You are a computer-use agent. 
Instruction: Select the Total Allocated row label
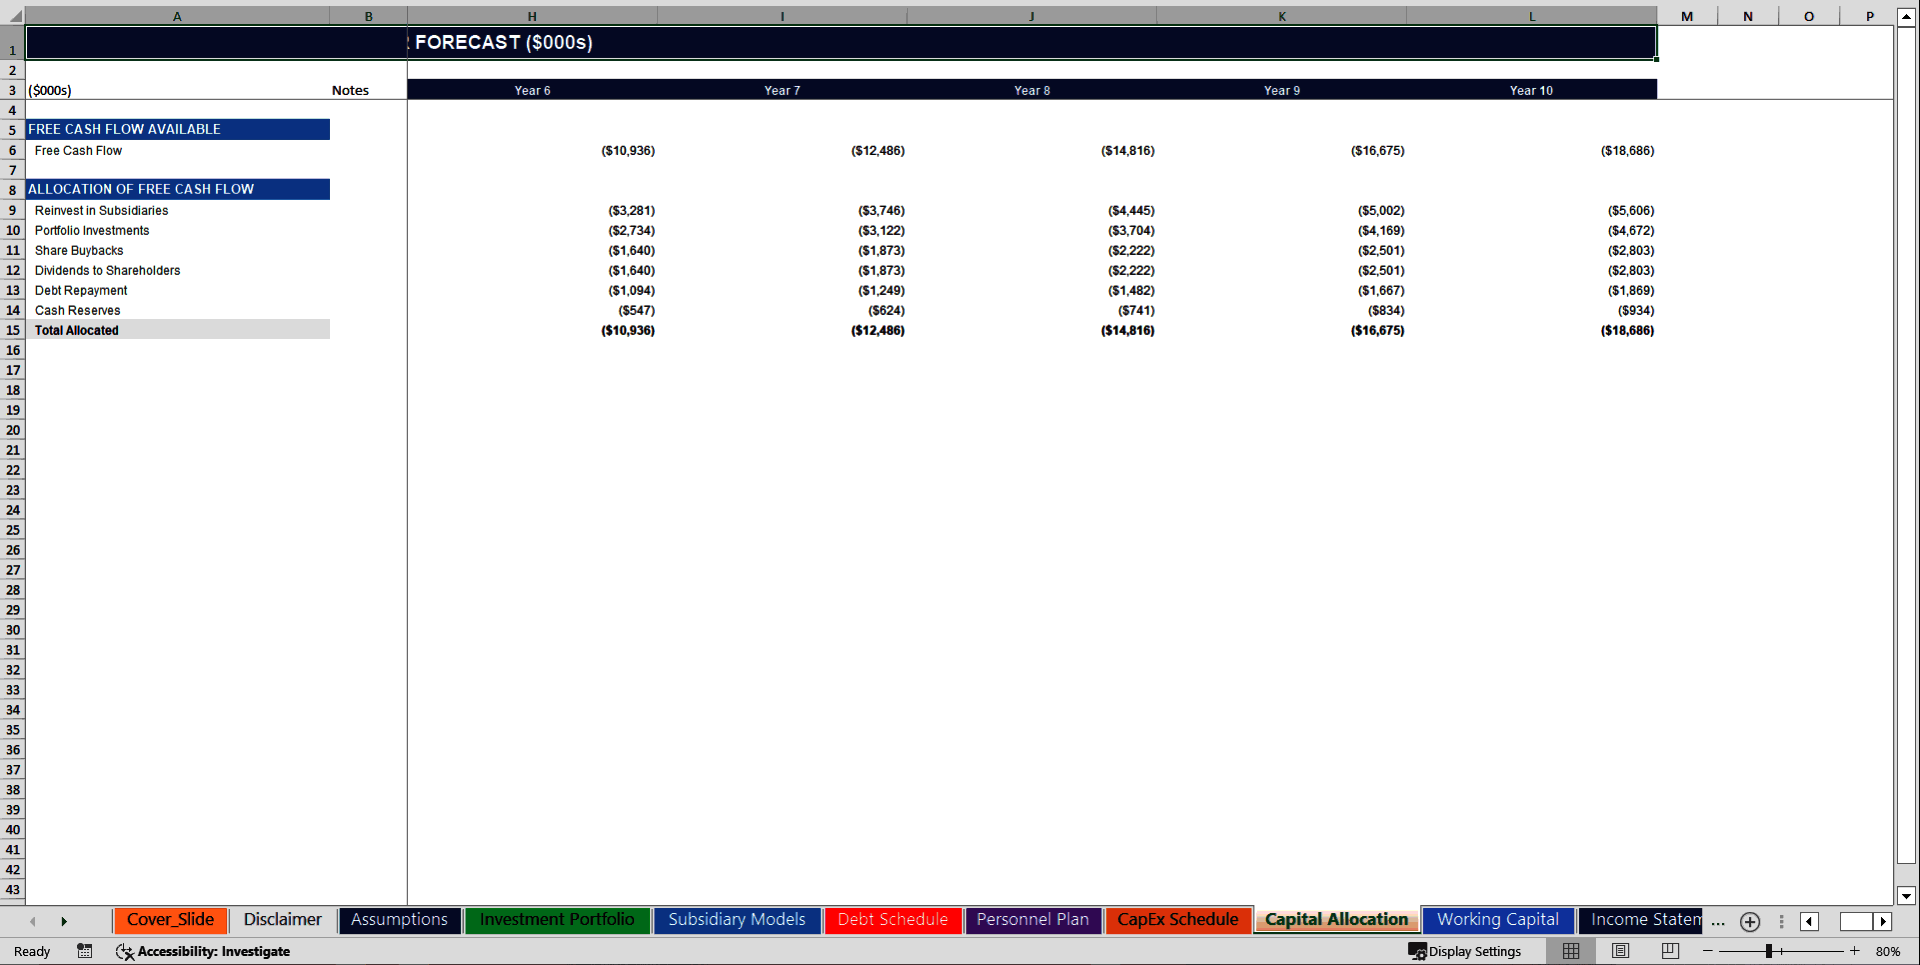[77, 330]
